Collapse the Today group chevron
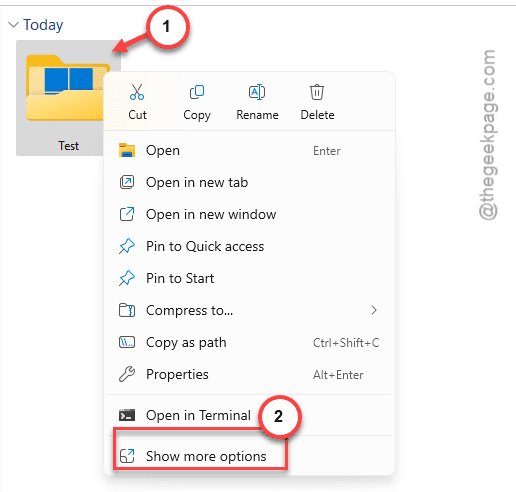 pos(13,25)
